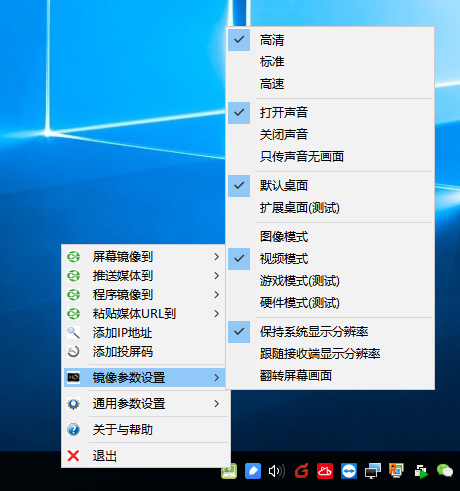This screenshot has height=491, width=460.
Task: Open the red G tray icon
Action: [x=301, y=471]
